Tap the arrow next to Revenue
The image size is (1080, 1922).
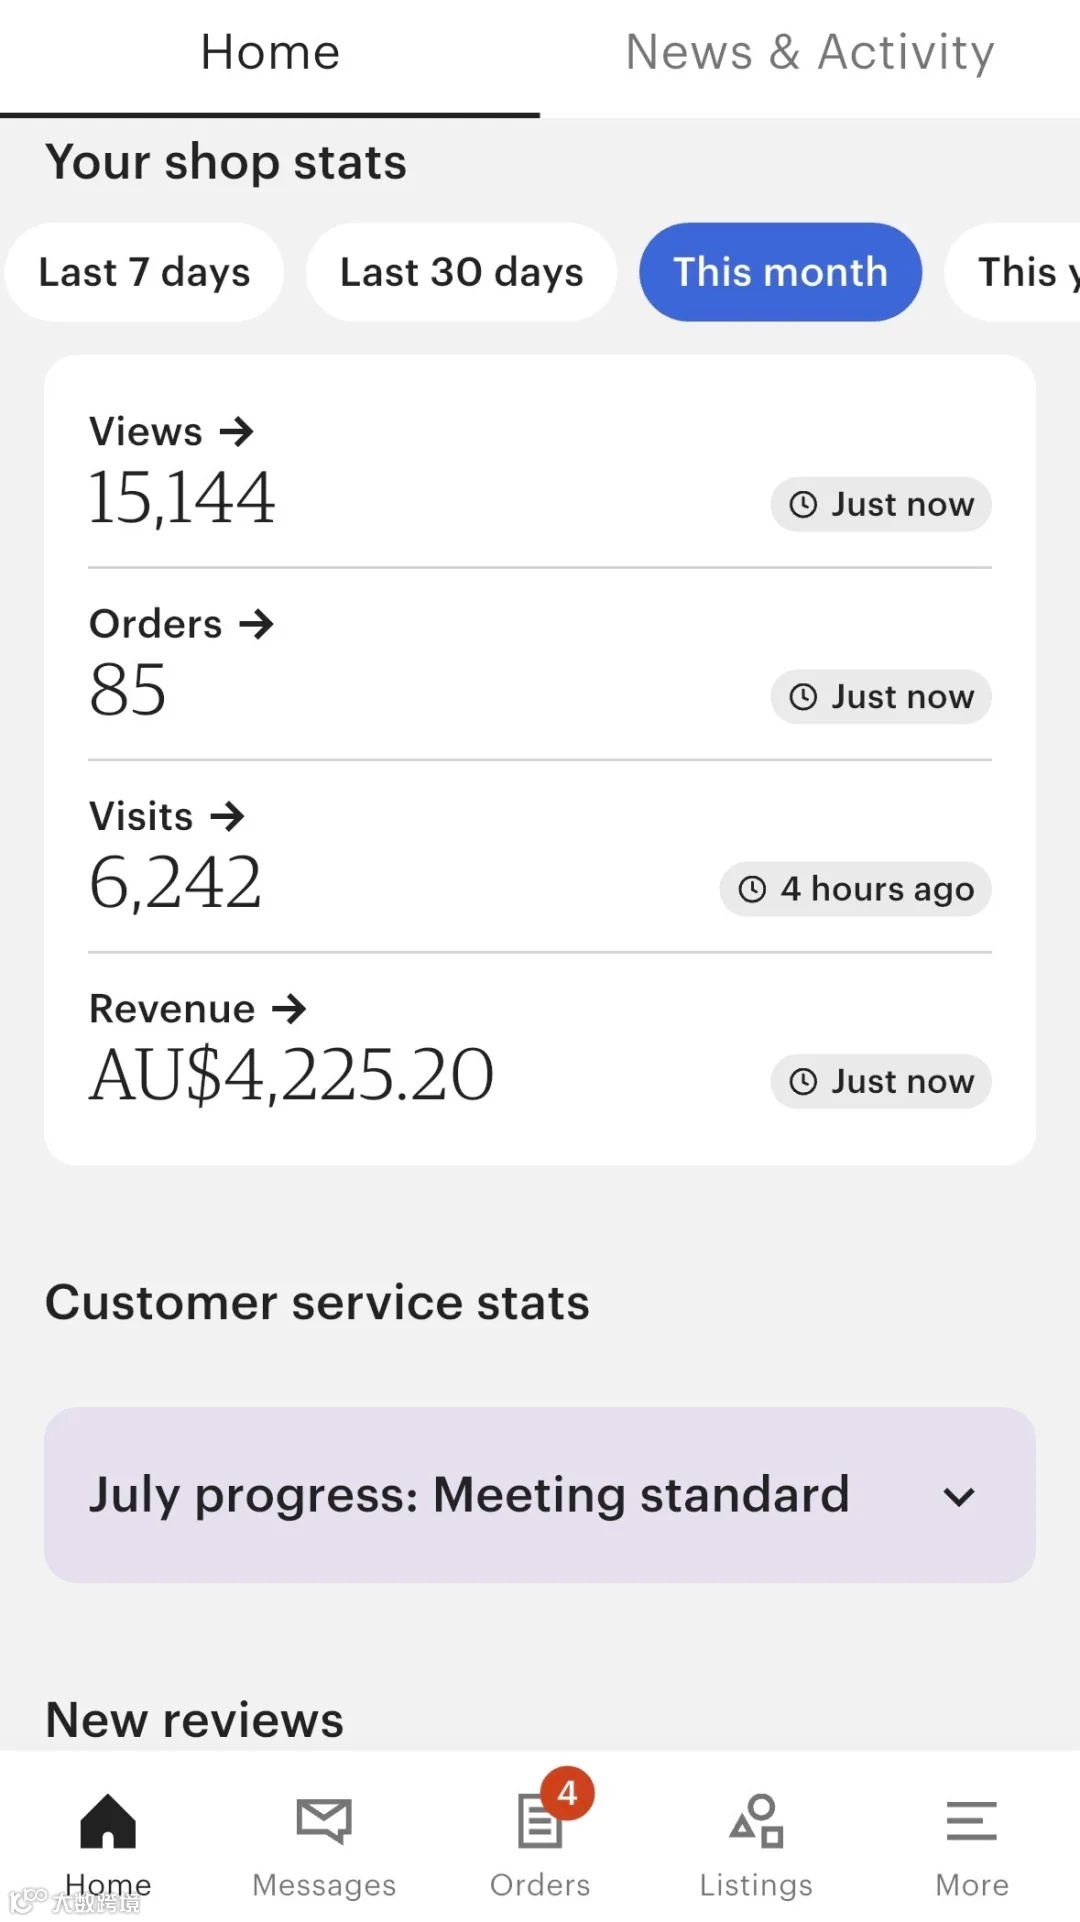coord(289,1008)
